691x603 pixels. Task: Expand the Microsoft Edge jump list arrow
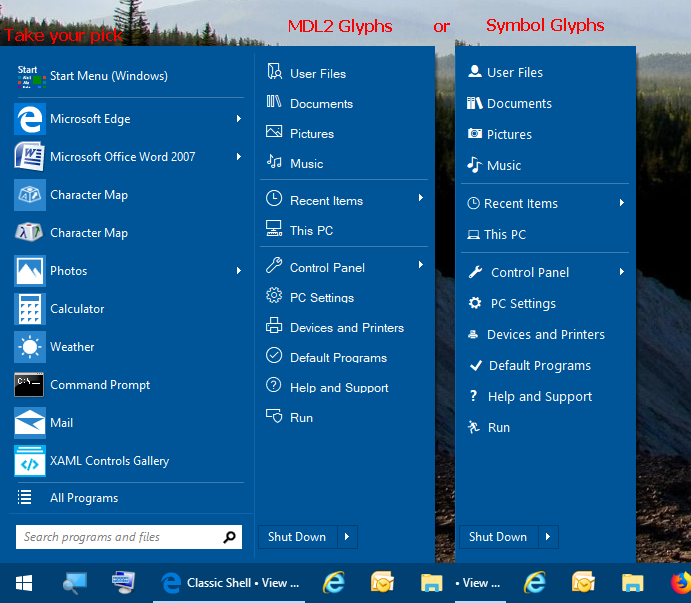[x=238, y=119]
